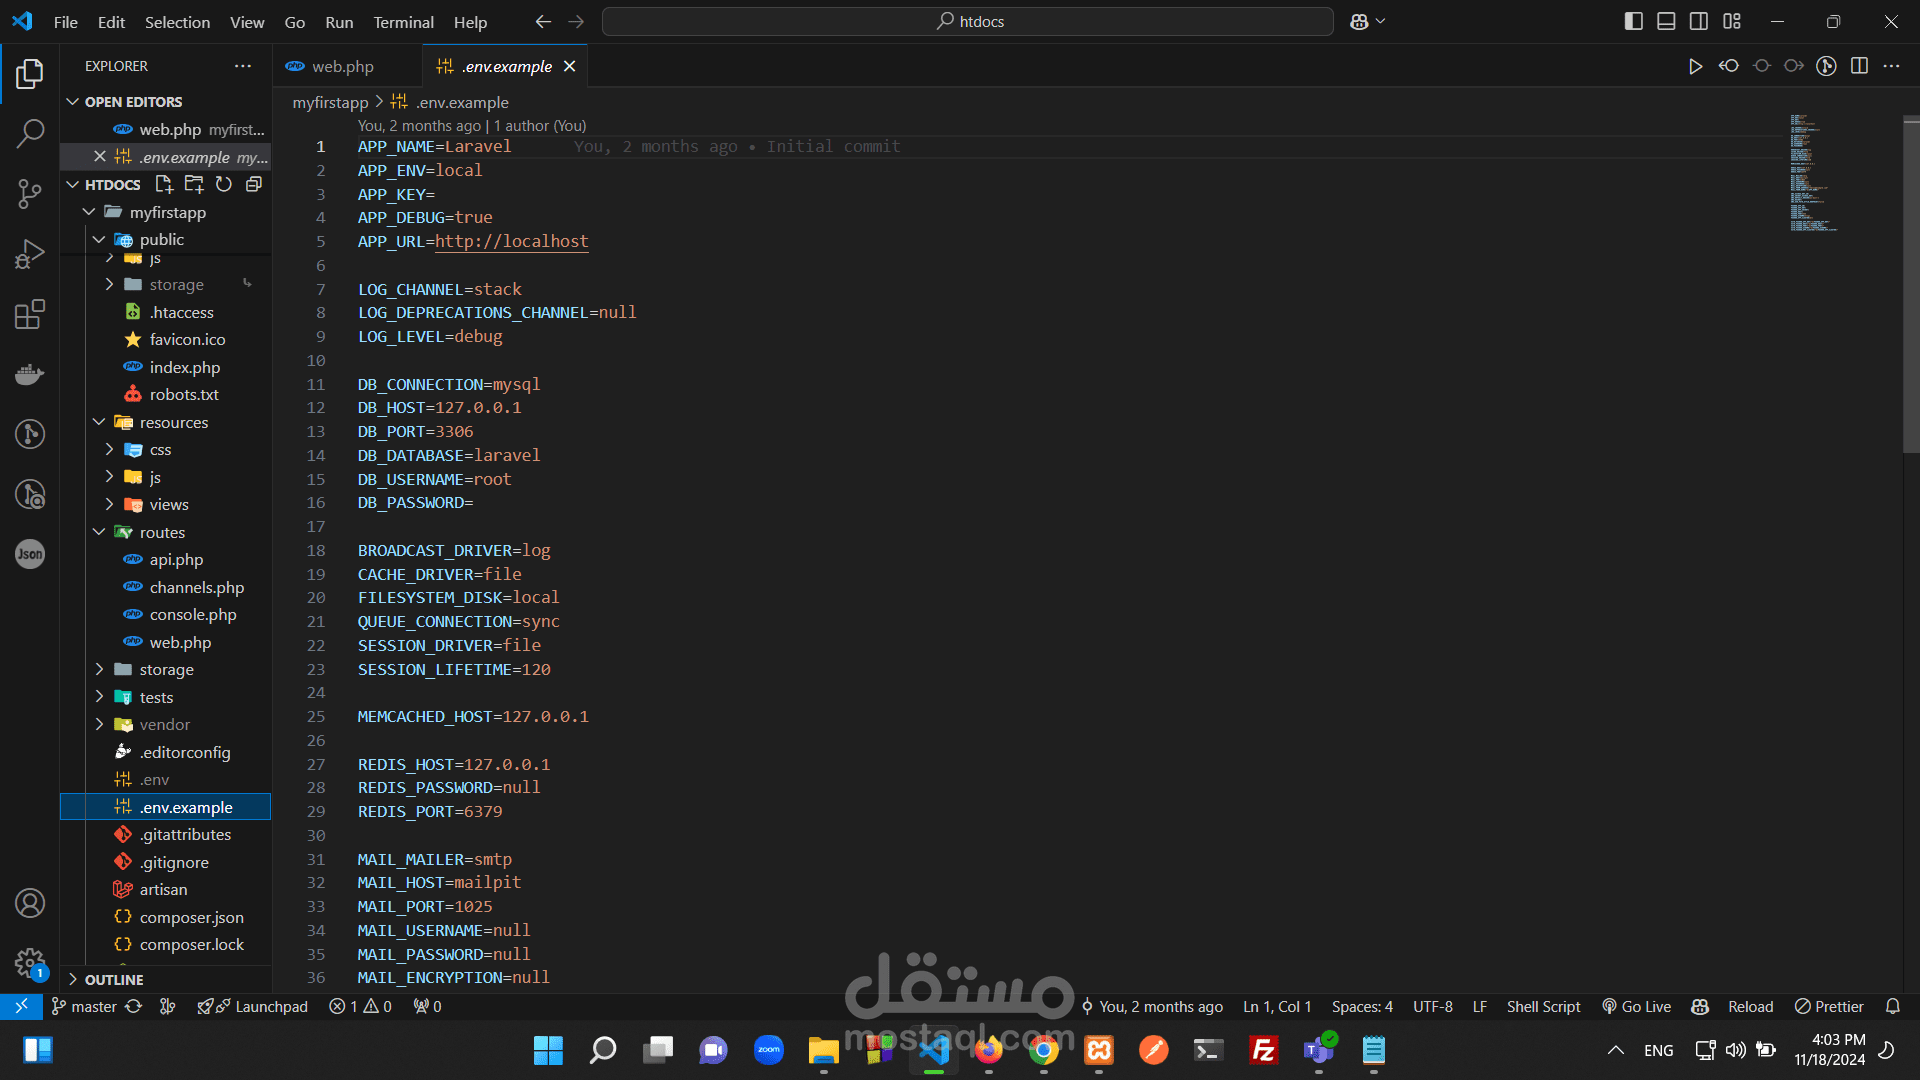The width and height of the screenshot is (1920, 1080).
Task: Open the Docker view in activity bar
Action: coord(30,375)
